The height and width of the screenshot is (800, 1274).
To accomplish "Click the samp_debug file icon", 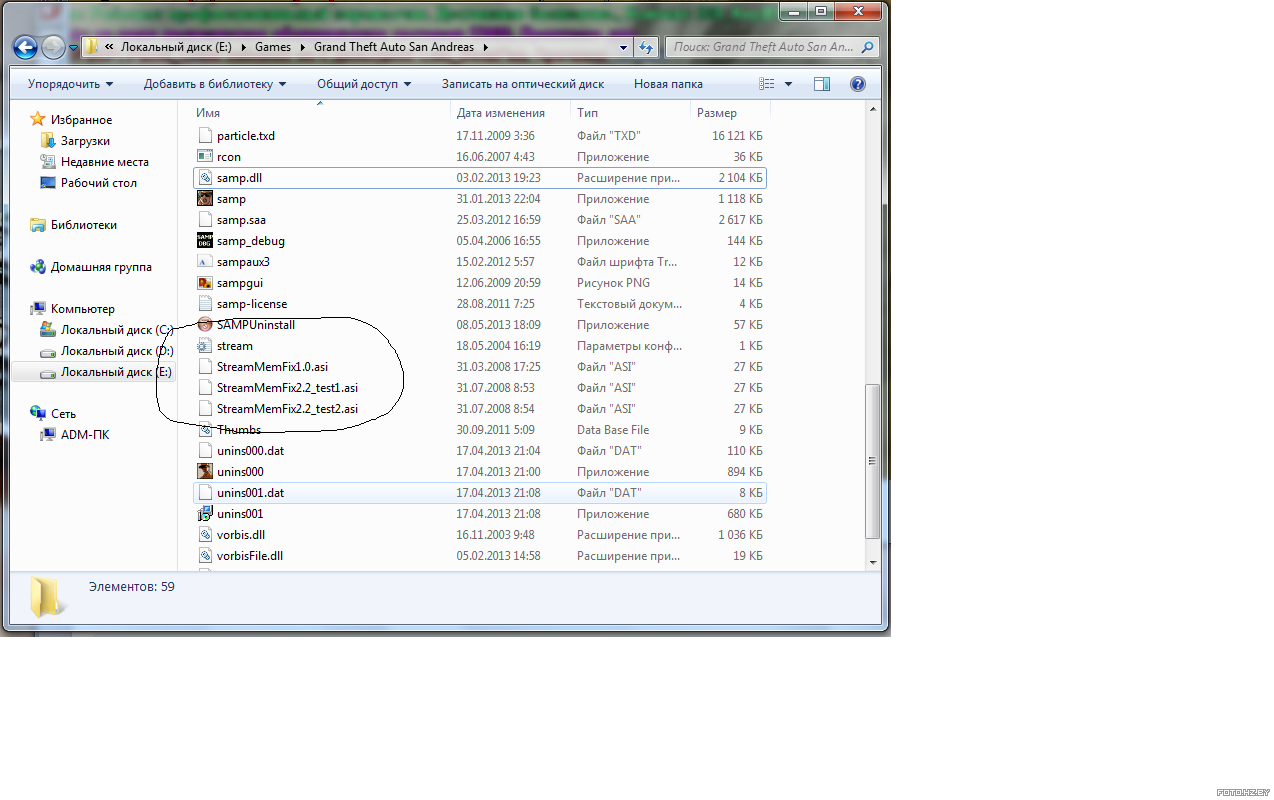I will pos(206,241).
